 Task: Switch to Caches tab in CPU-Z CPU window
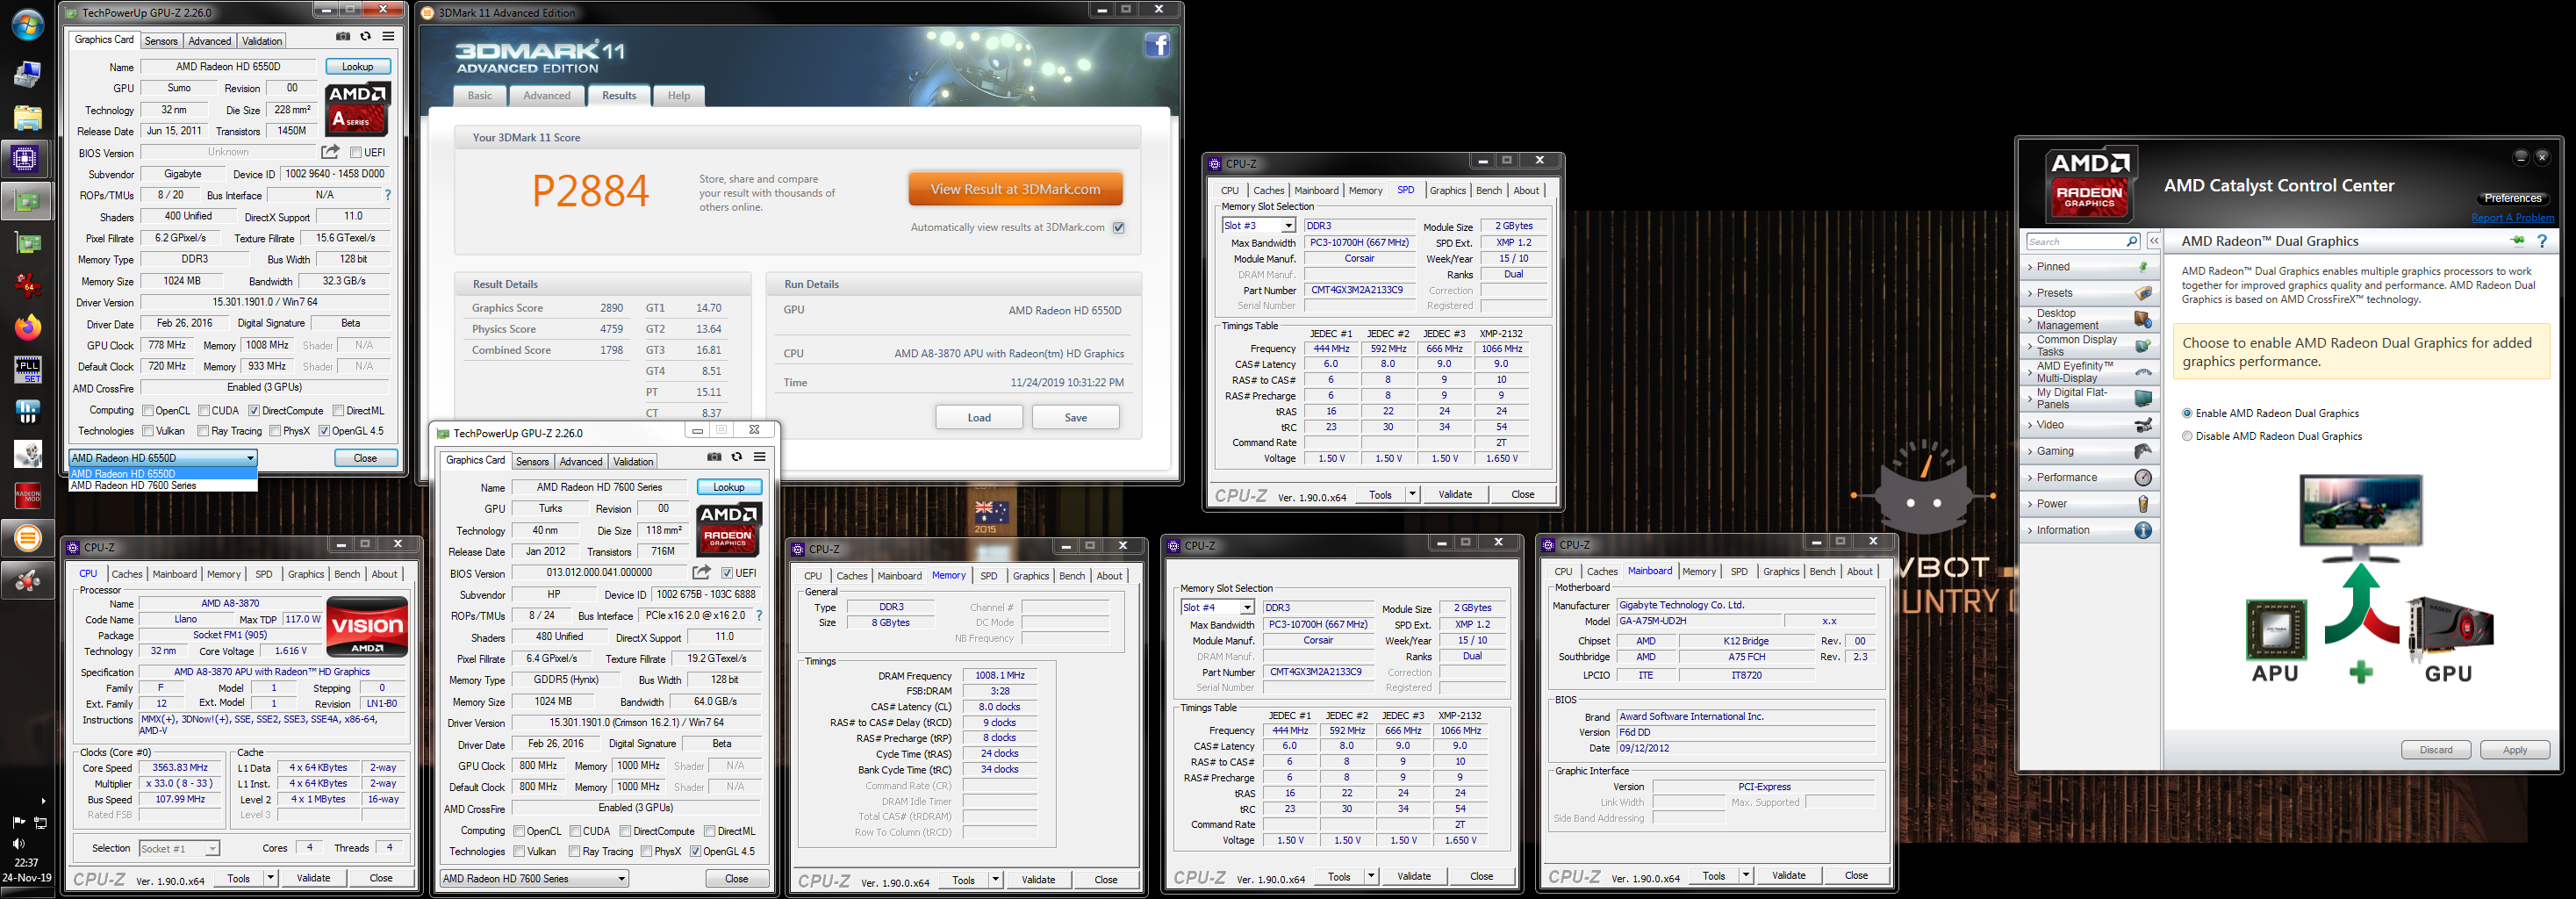[127, 574]
